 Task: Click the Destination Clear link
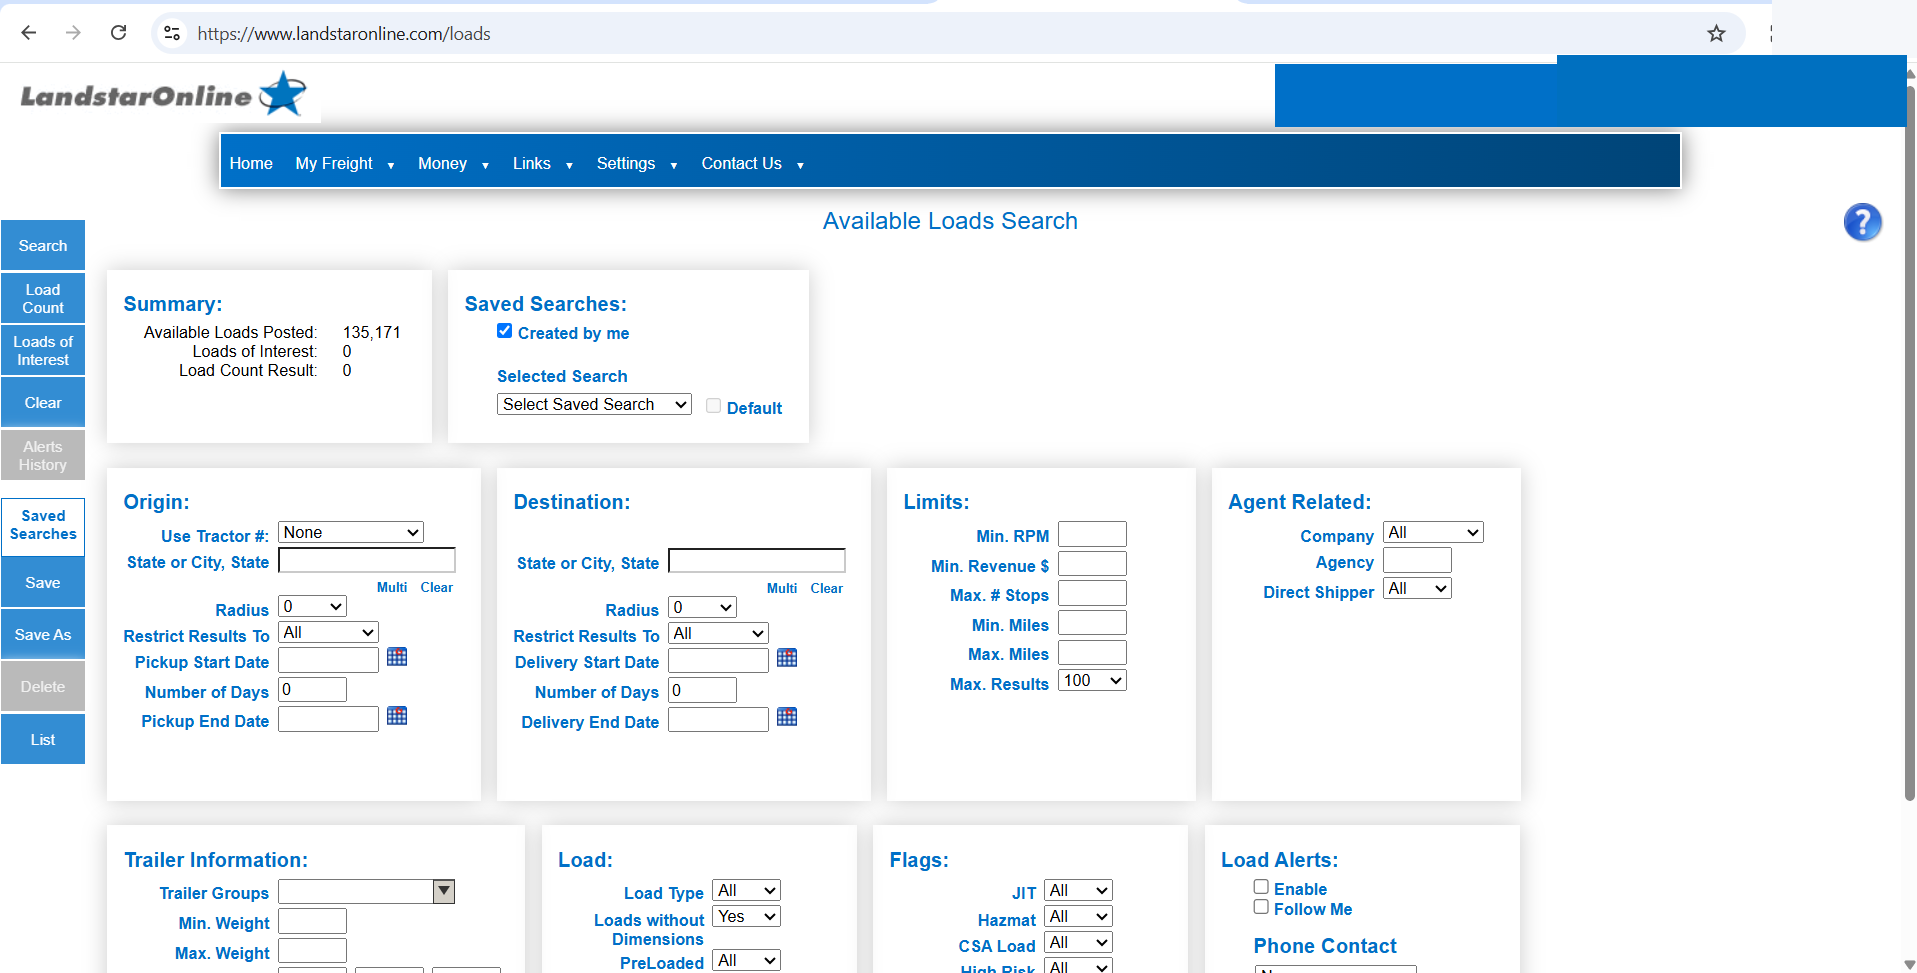[x=827, y=588]
